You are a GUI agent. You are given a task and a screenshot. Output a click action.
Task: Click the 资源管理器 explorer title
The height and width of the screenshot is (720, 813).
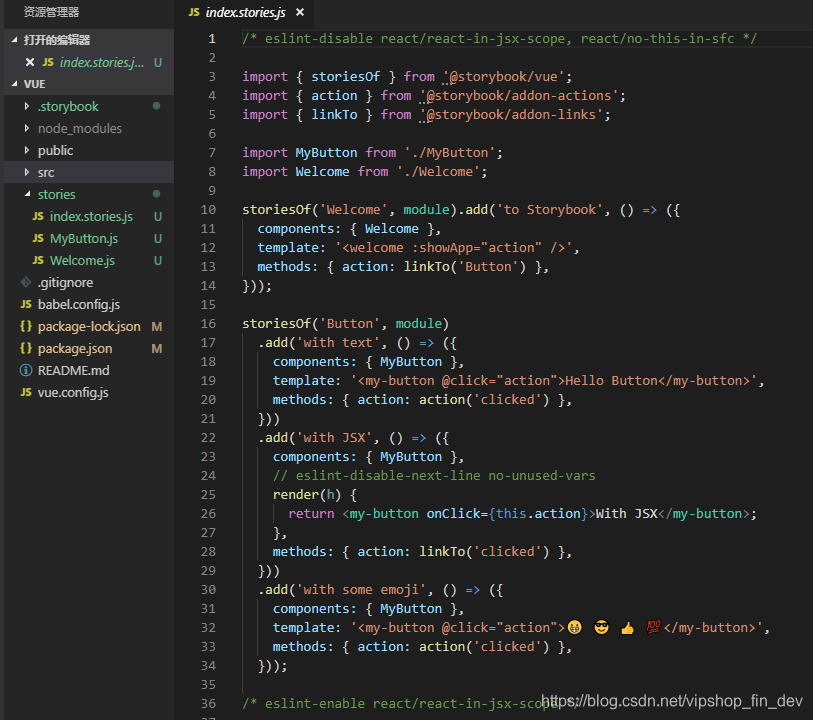click(x=51, y=12)
